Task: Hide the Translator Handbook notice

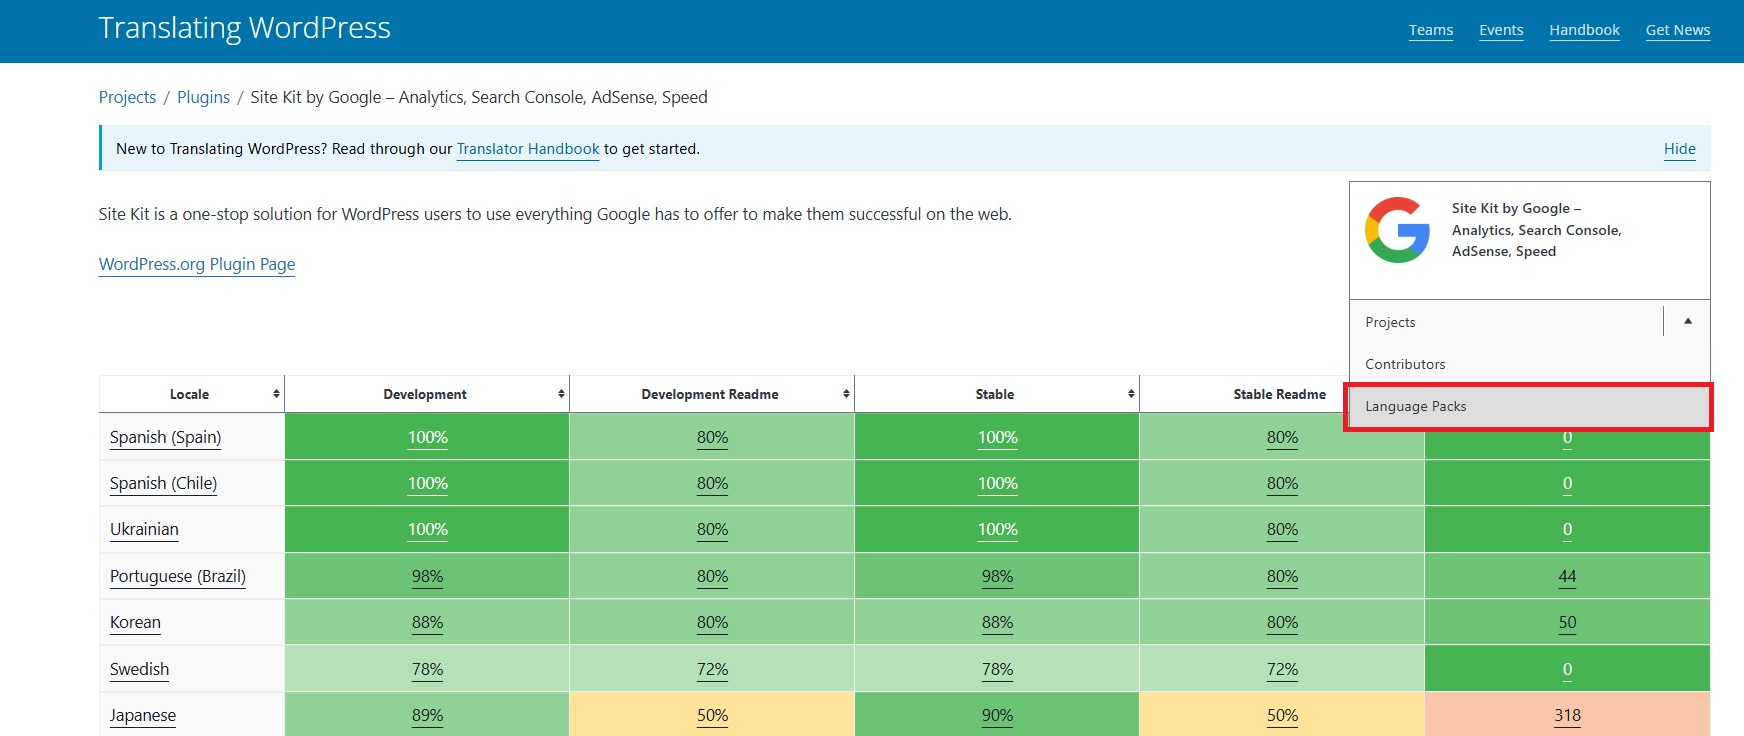Action: pos(1679,149)
